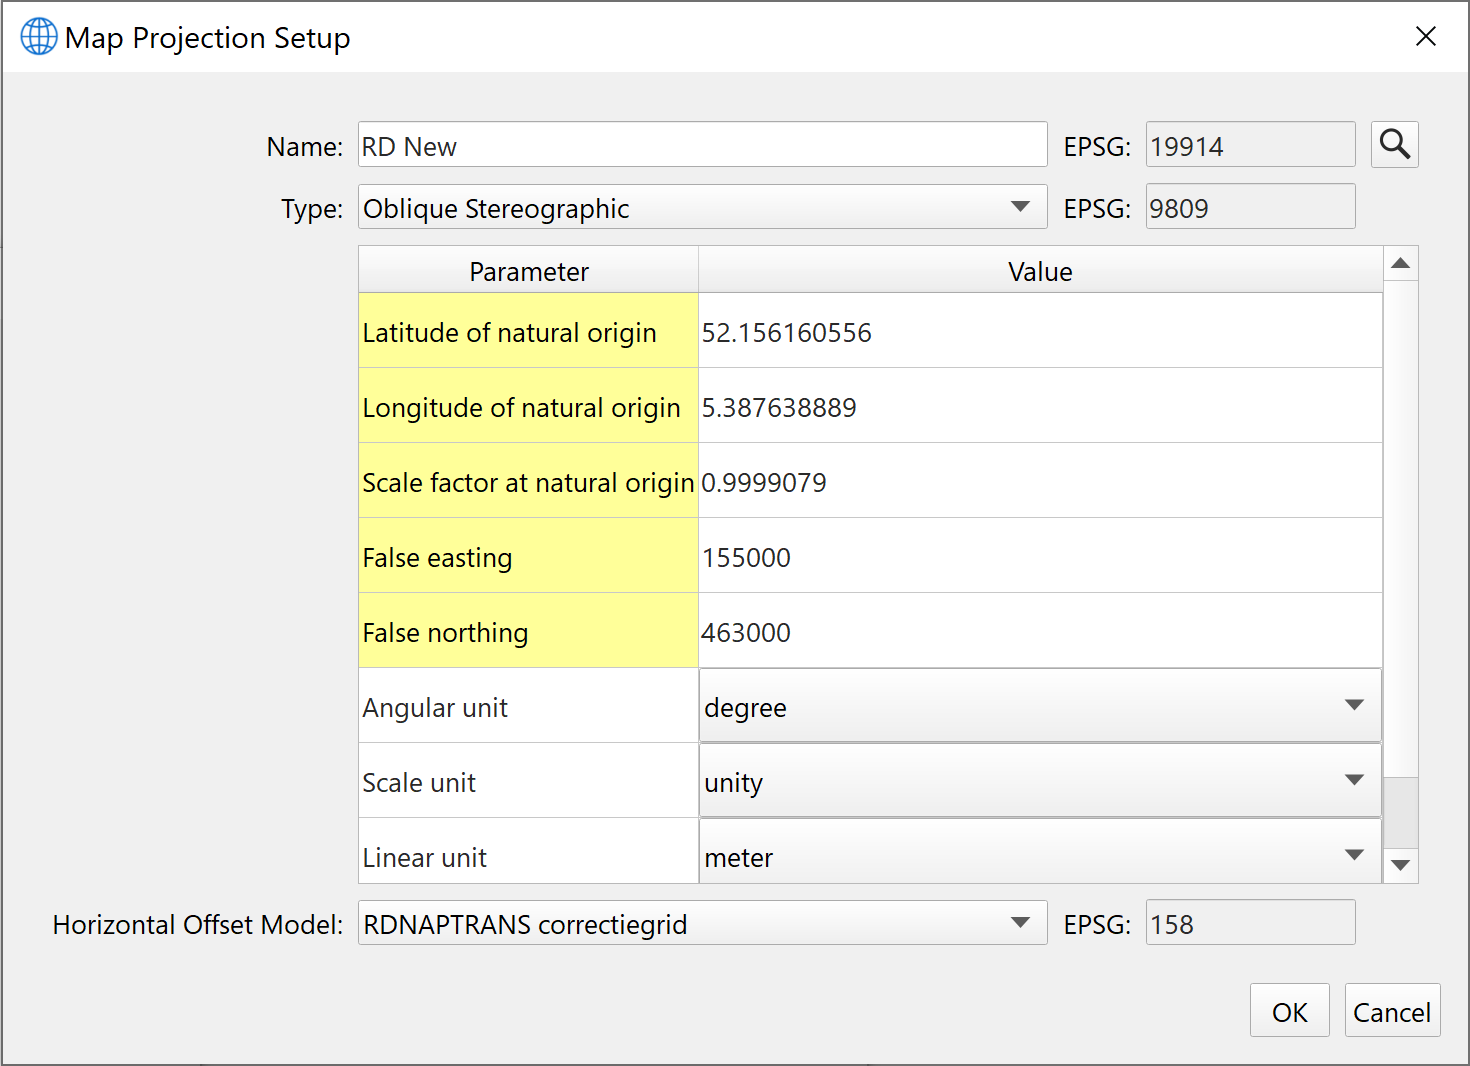
Task: Select the False northing value cell
Action: pos(1038,632)
